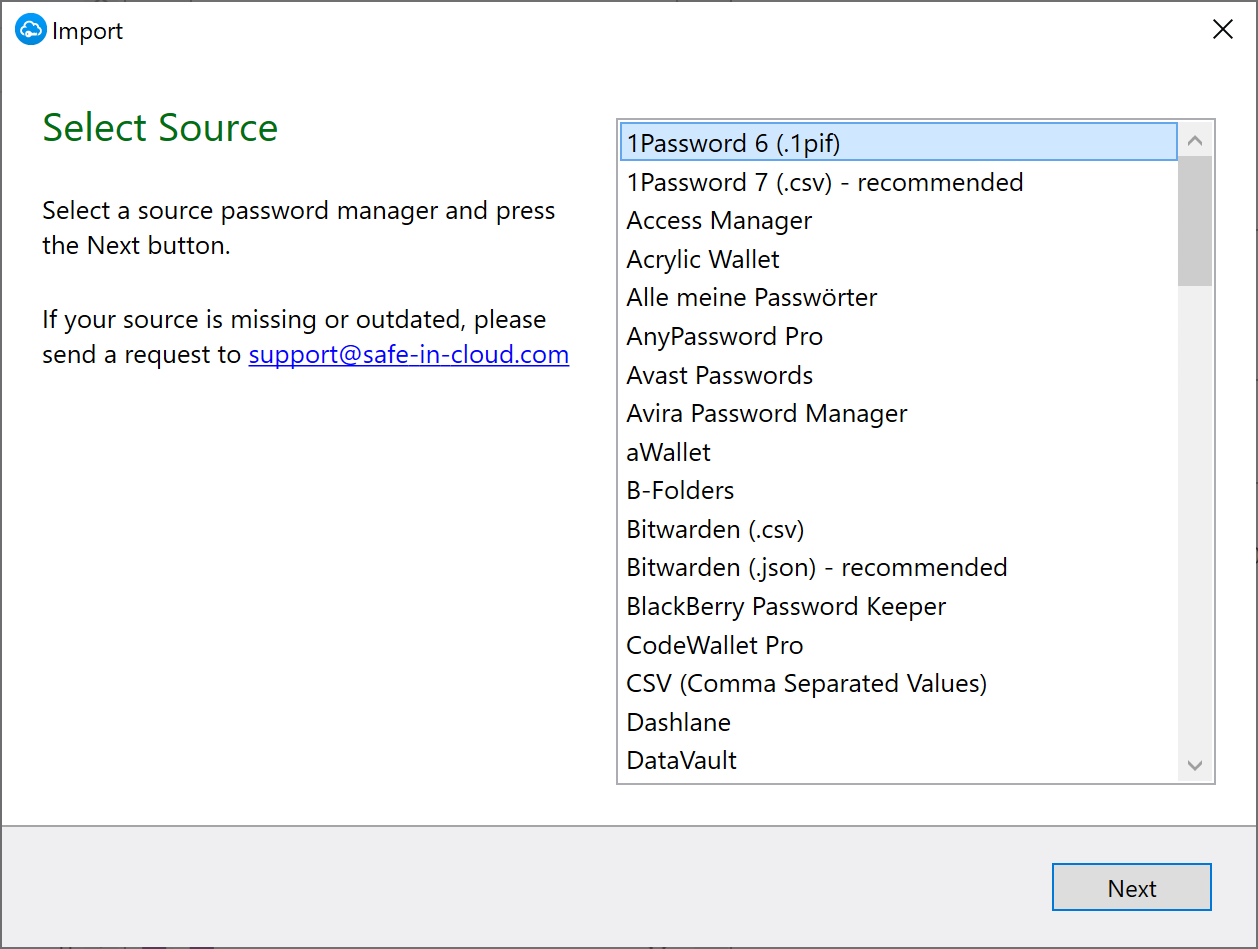Click the list scrollbar up arrow
Screen dimensions: 1258x949
tap(1194, 141)
